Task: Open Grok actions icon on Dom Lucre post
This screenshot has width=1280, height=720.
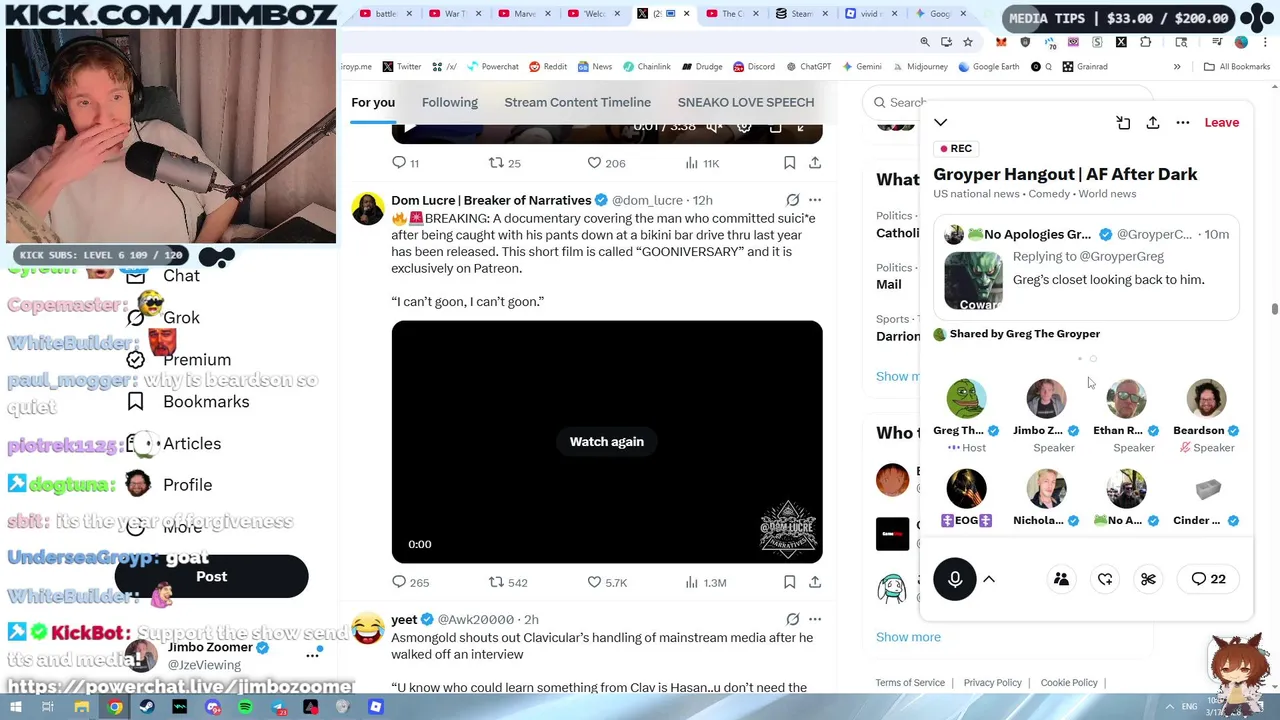Action: 793,200
